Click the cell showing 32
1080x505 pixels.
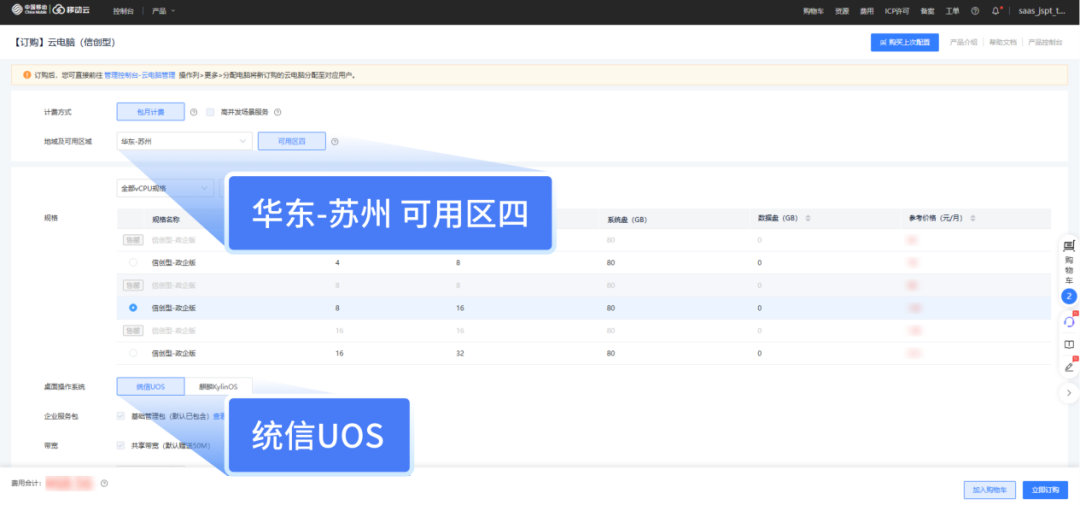[x=459, y=353]
